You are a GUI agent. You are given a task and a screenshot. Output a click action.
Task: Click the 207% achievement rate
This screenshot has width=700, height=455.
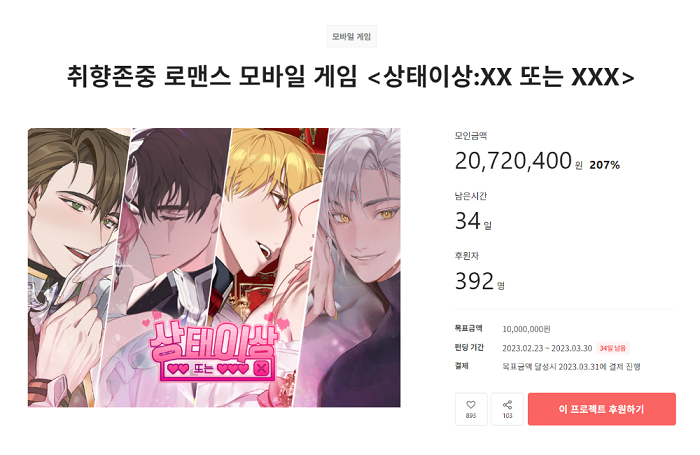pyautogui.click(x=604, y=165)
